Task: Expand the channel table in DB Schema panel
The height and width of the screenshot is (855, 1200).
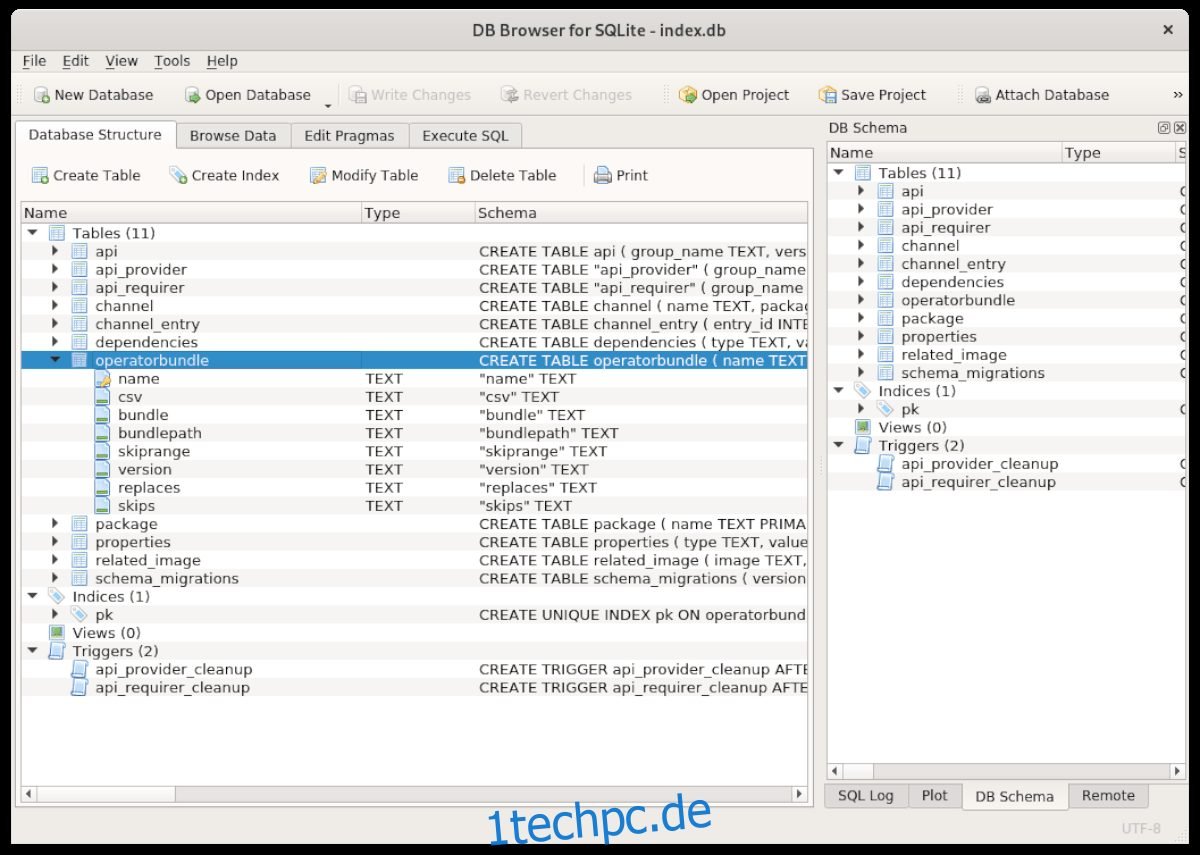Action: point(862,245)
